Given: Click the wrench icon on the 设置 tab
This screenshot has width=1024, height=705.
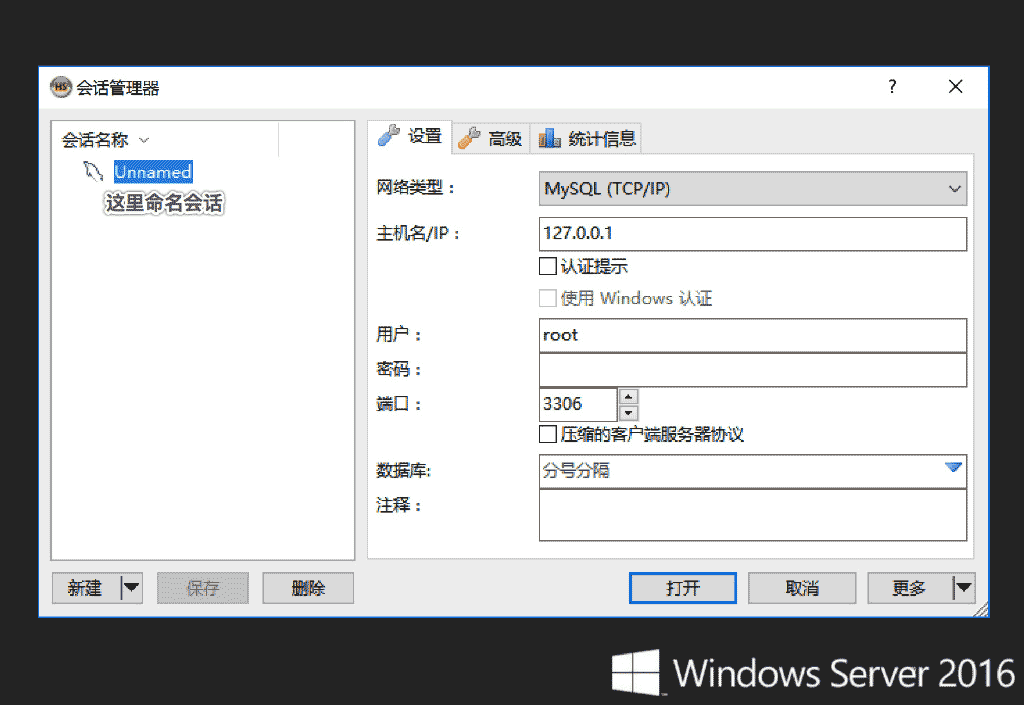Looking at the screenshot, I should pyautogui.click(x=388, y=138).
